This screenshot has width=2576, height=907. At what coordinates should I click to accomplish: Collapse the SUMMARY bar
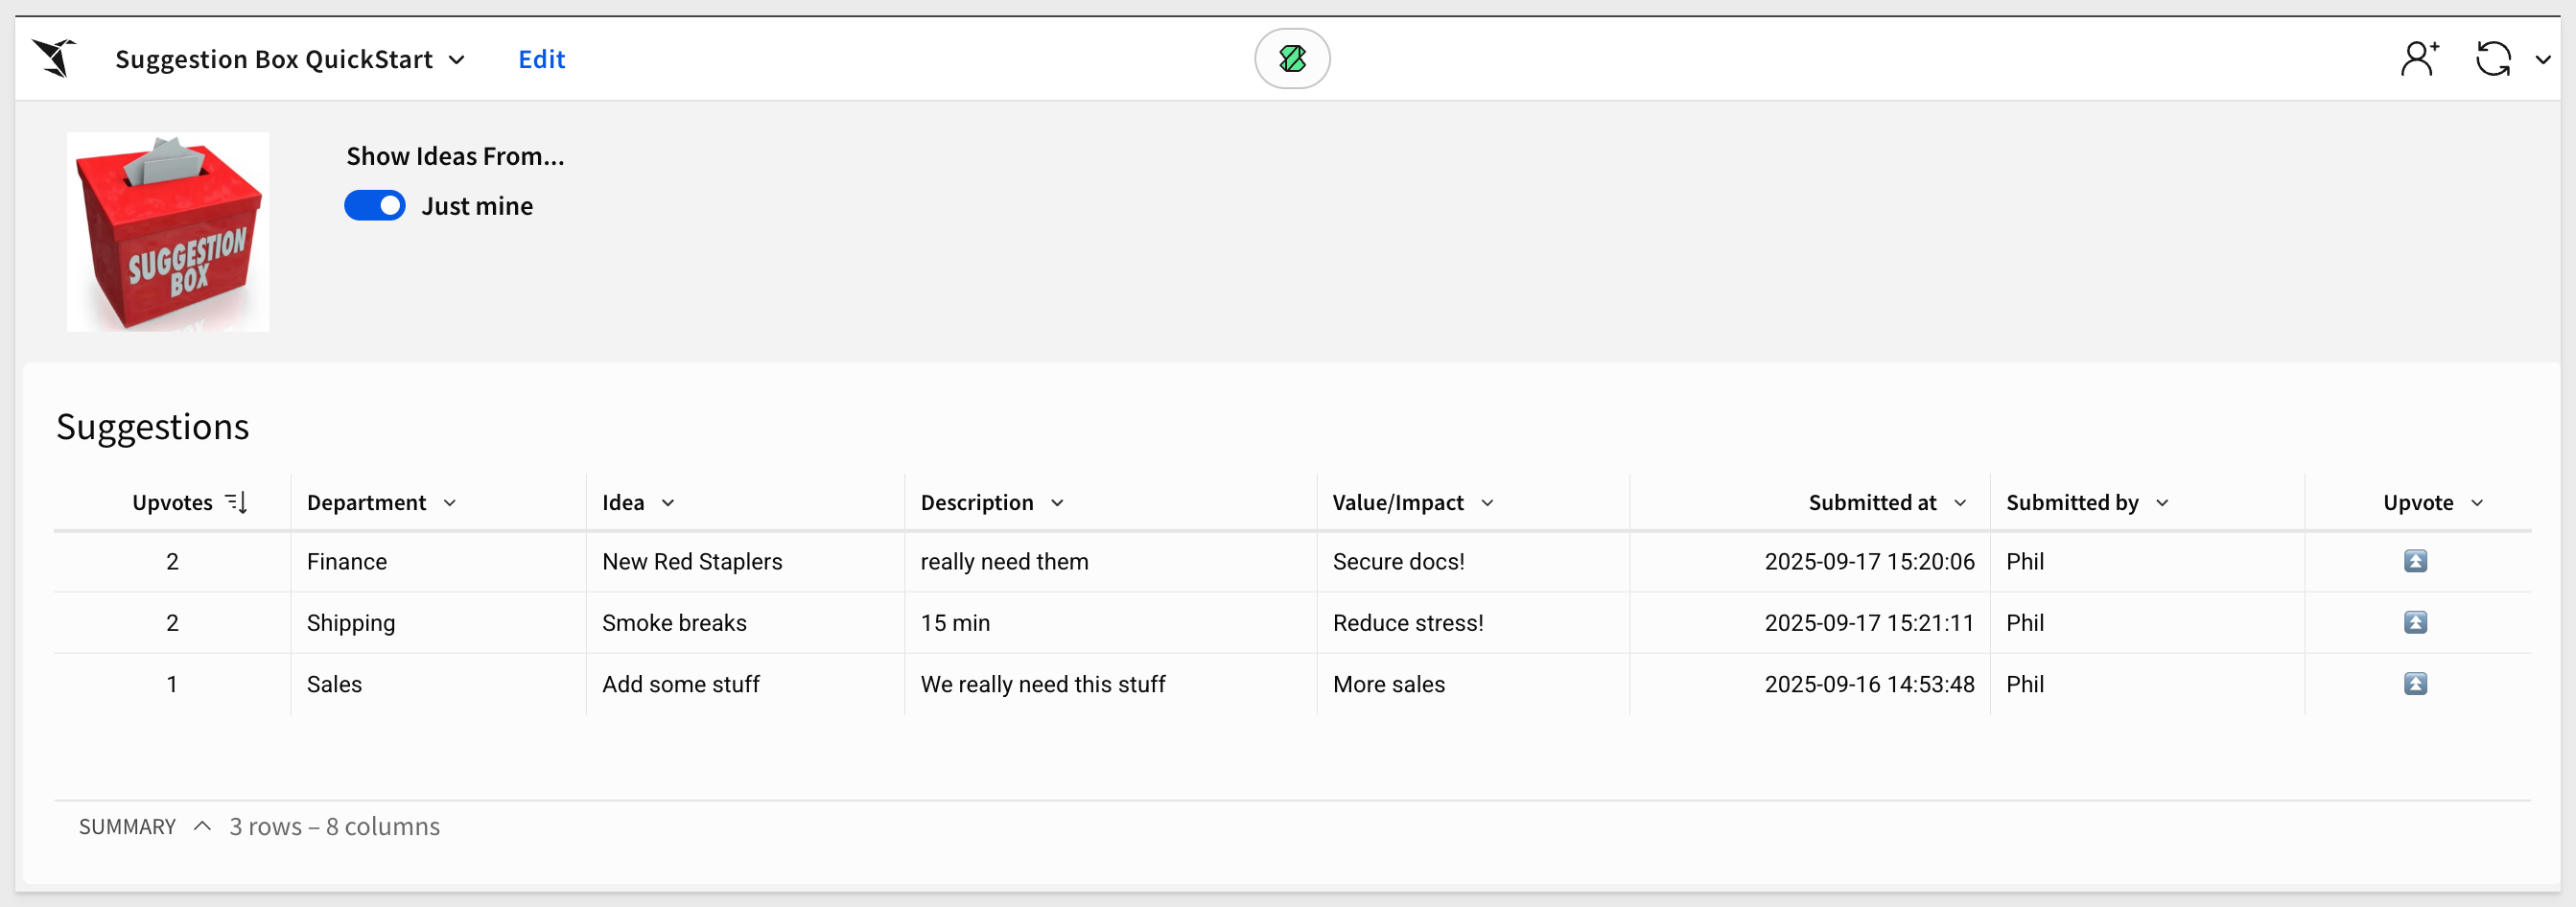(x=202, y=826)
